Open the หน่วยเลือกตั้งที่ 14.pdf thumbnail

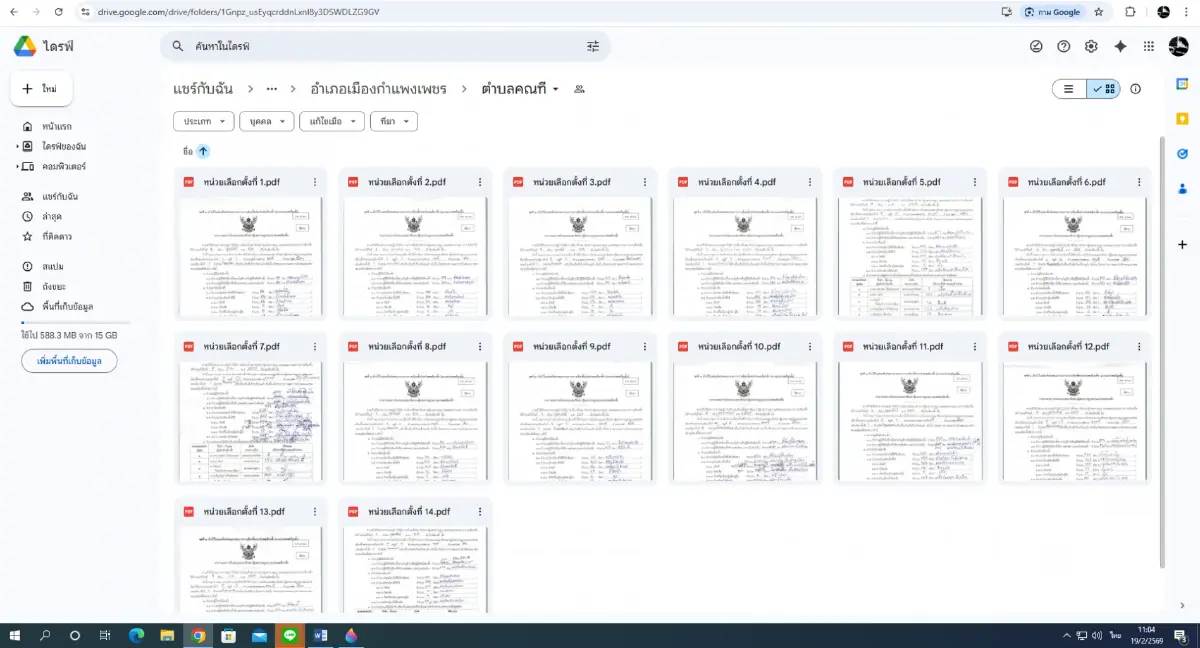(x=414, y=570)
